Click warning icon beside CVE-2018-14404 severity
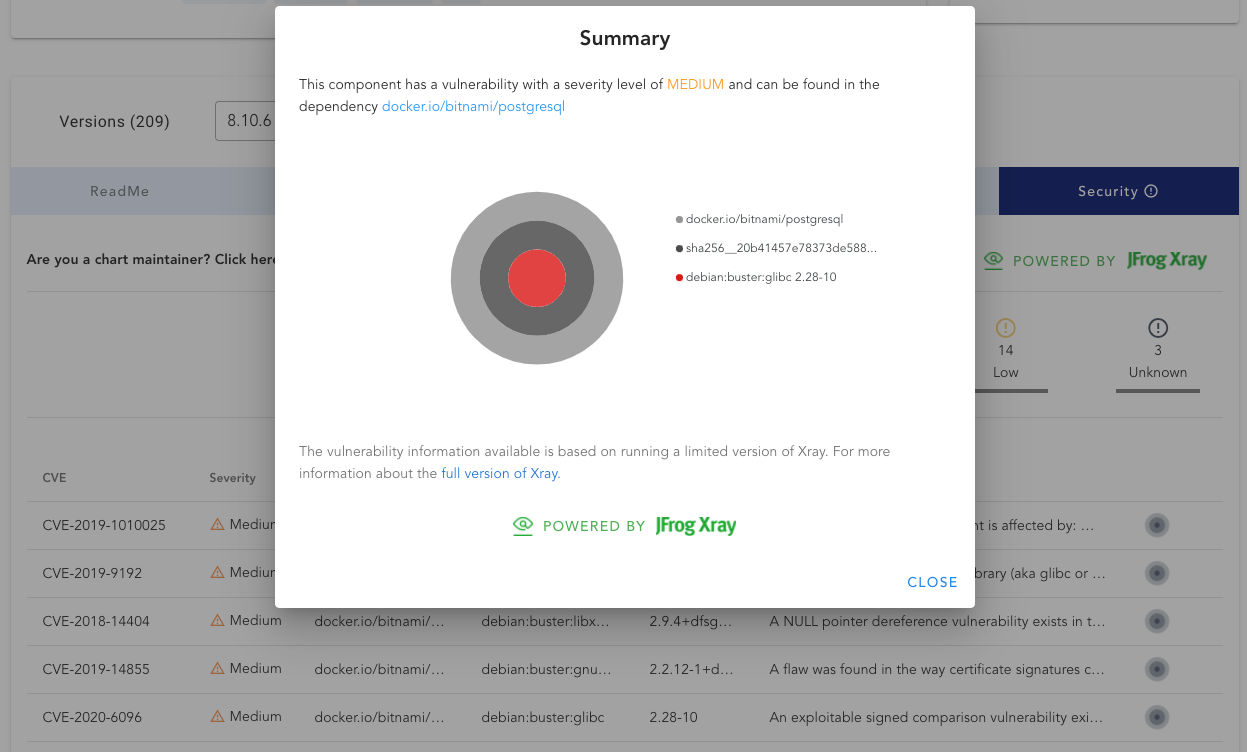Image resolution: width=1247 pixels, height=752 pixels. click(217, 620)
